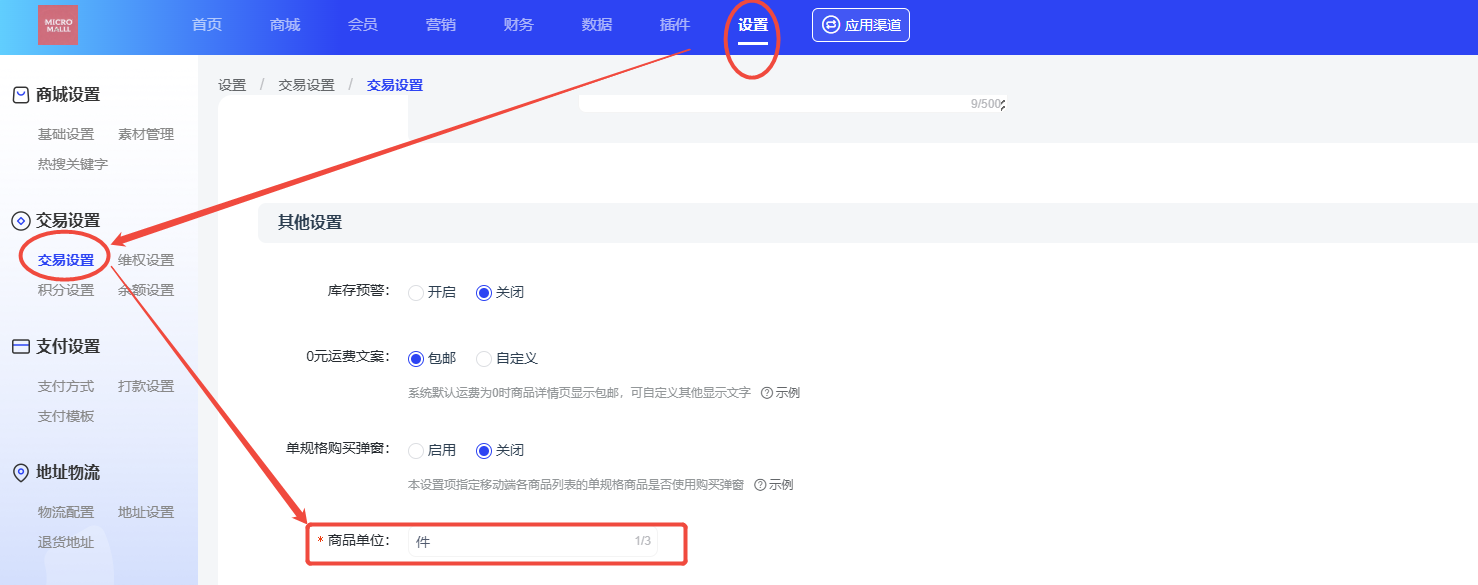This screenshot has width=1478, height=585.
Task: Select 启用 for 单规格购买弹窗
Action: 416,451
